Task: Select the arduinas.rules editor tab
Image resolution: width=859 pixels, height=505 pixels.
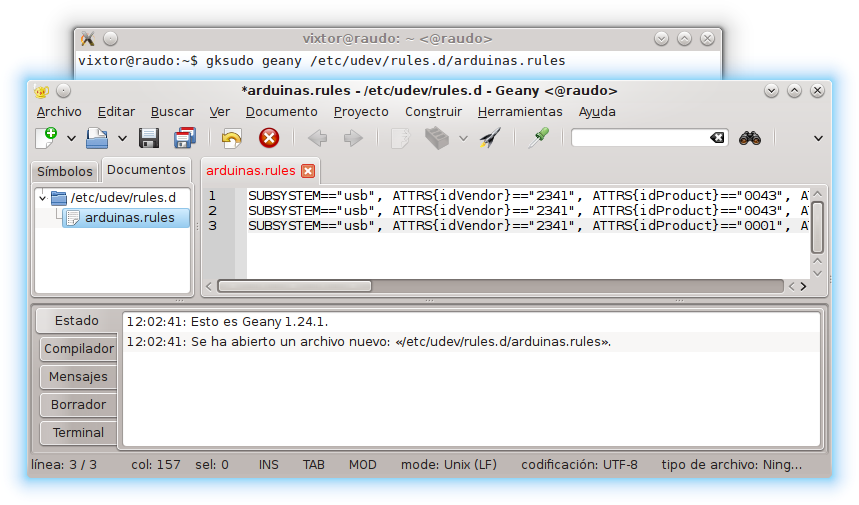Action: click(x=251, y=171)
